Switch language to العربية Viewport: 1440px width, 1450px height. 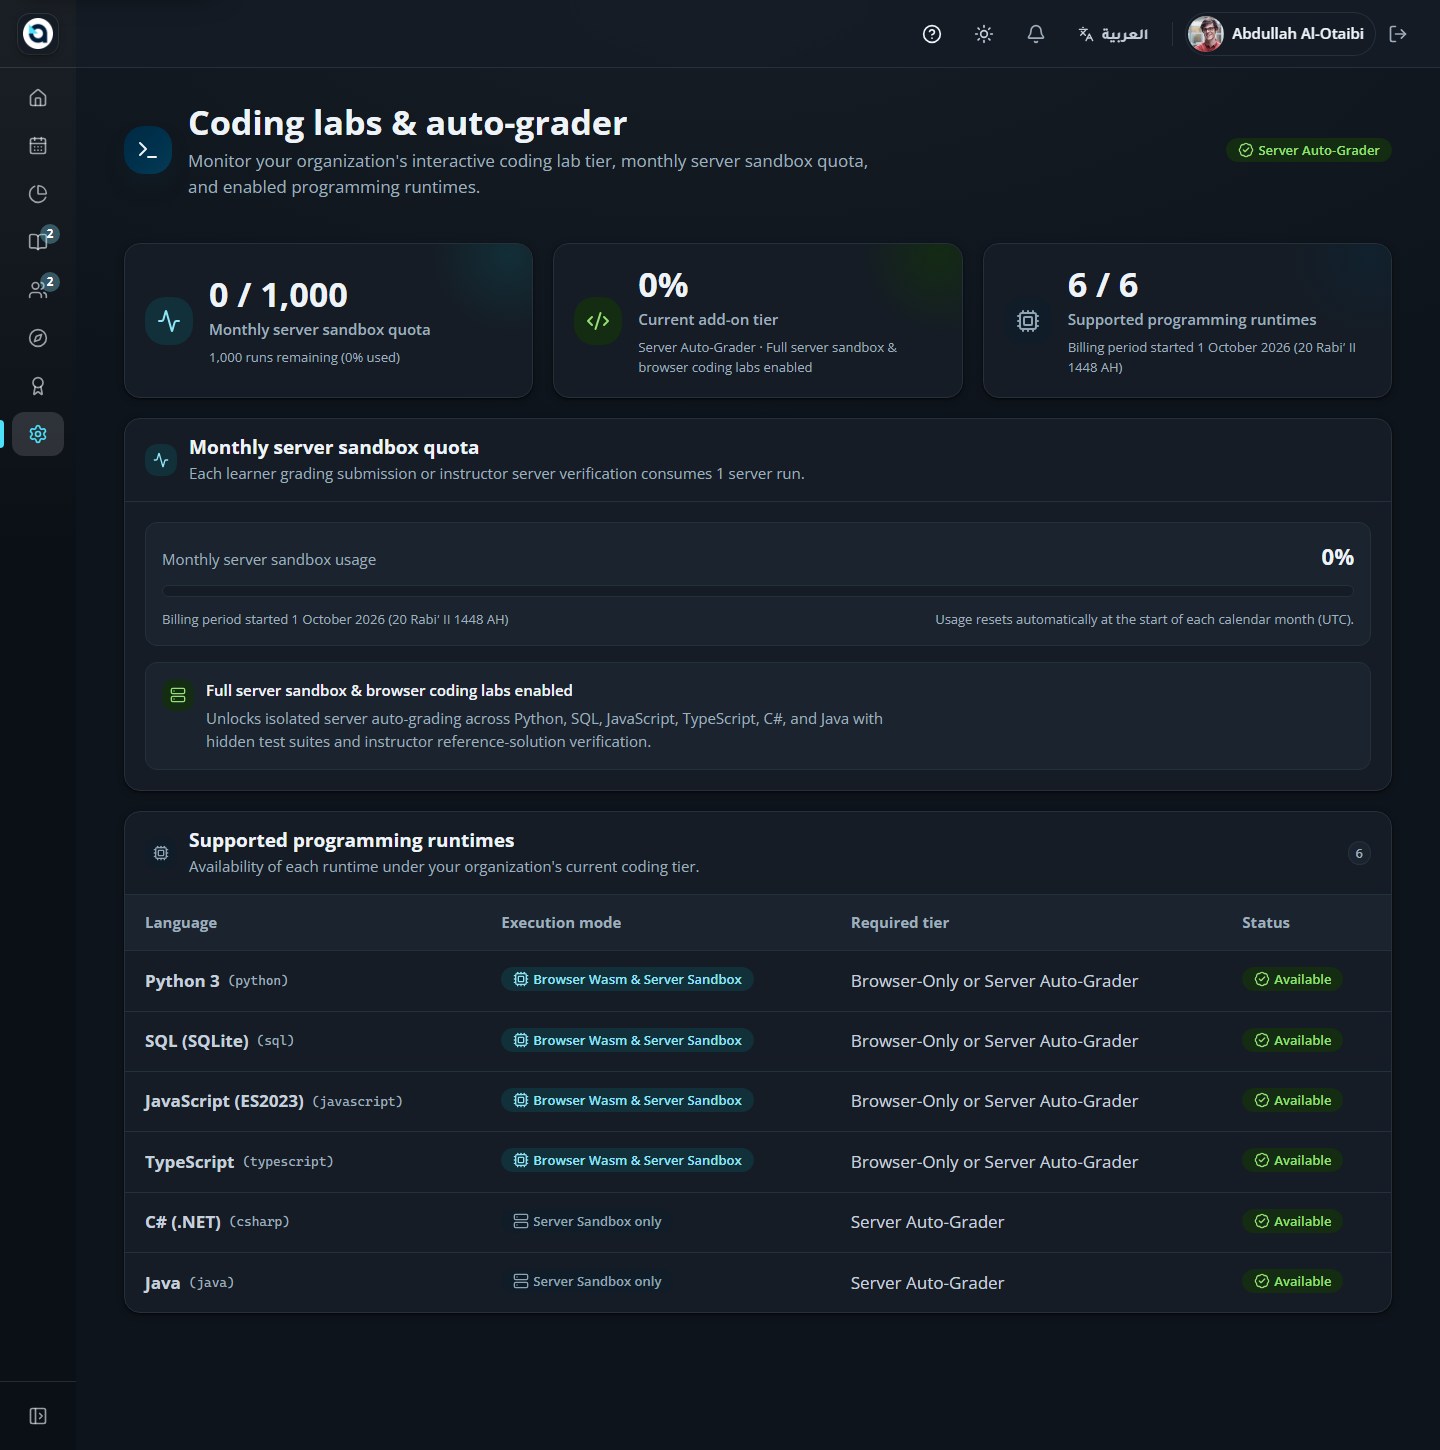(1113, 34)
